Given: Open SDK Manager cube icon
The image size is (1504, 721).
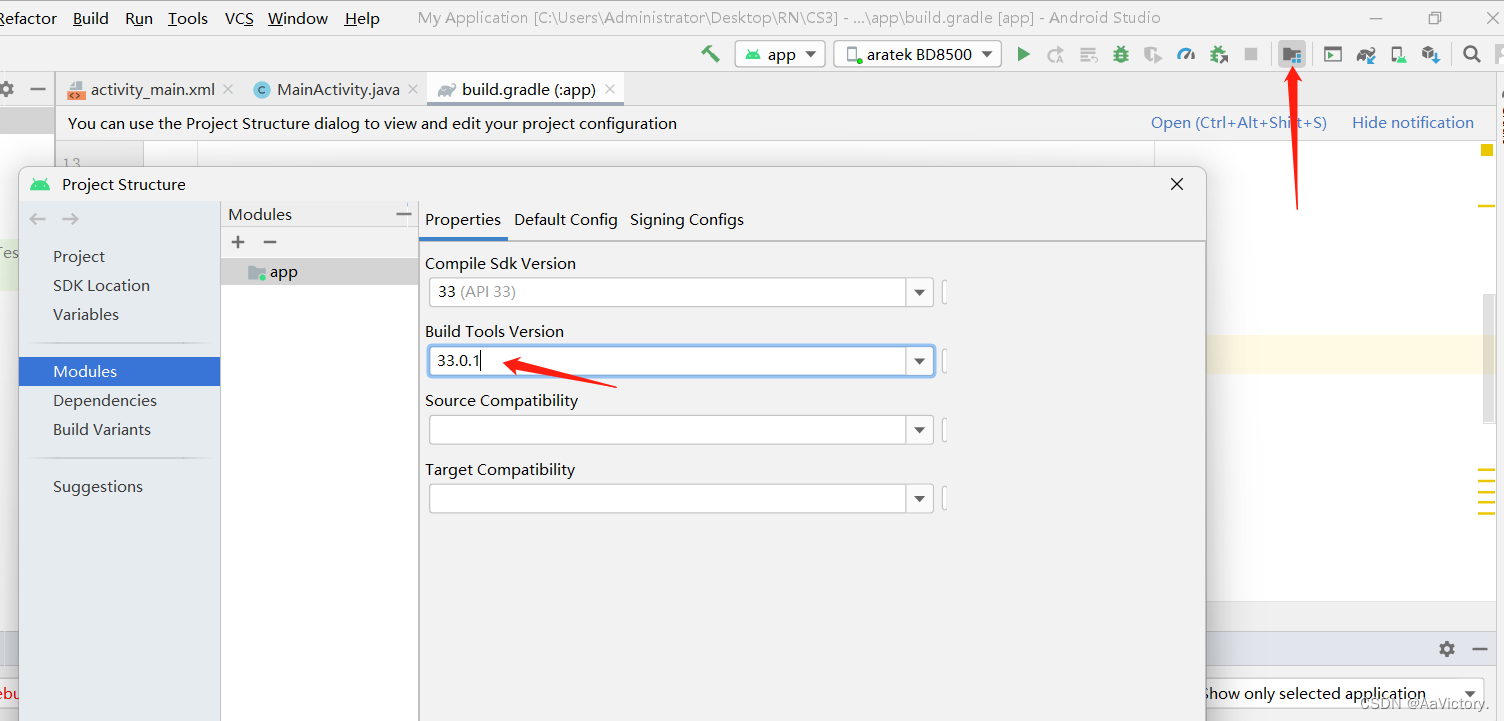Looking at the screenshot, I should pos(1430,54).
